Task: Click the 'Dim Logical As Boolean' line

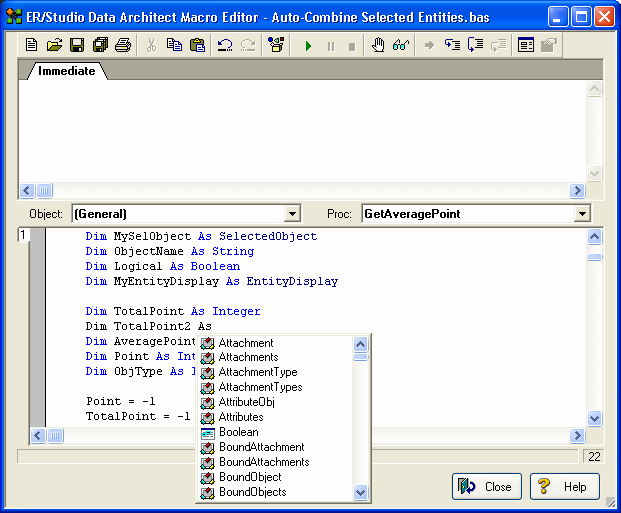Action: tap(162, 266)
